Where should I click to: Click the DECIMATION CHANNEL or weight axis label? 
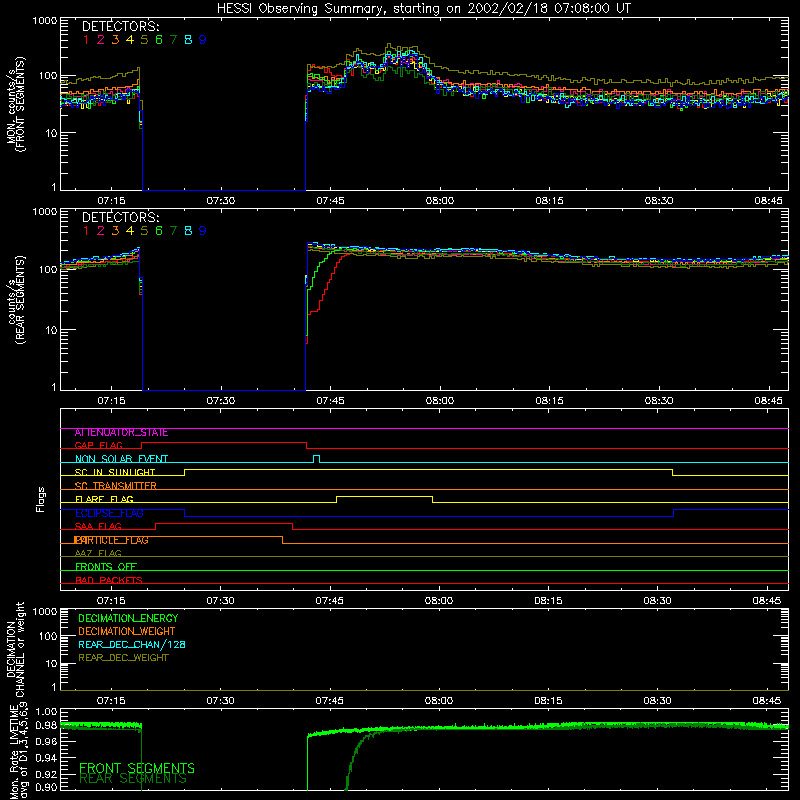coord(15,649)
